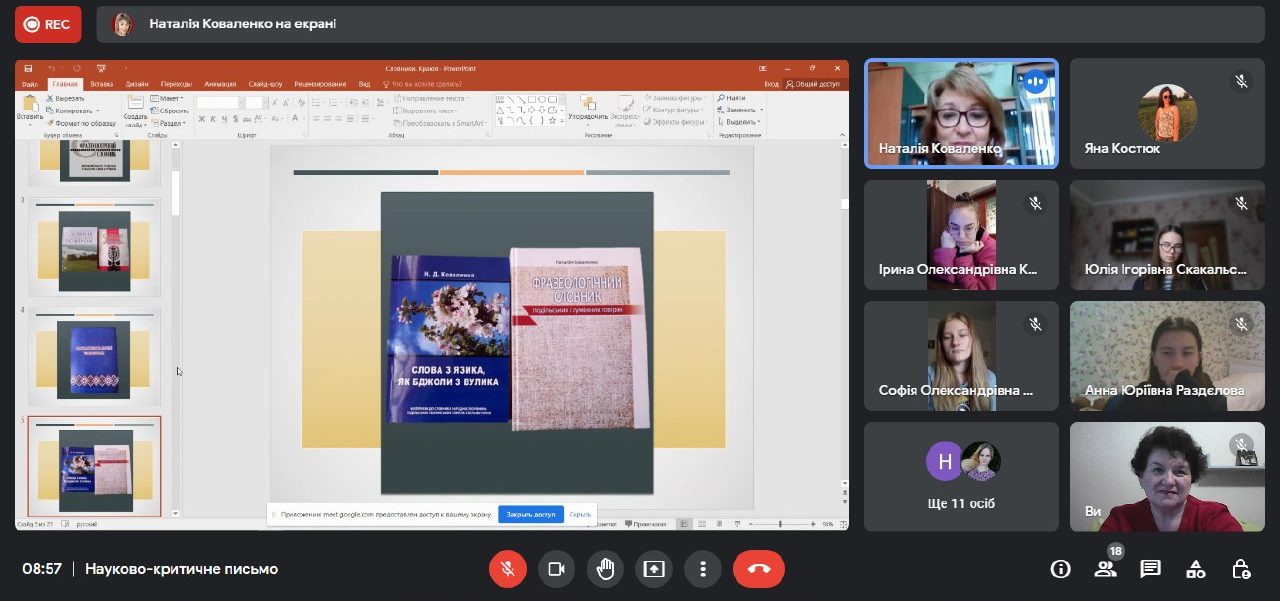
Task: Expand the 'Макет' layout dropdown
Action: coord(168,98)
